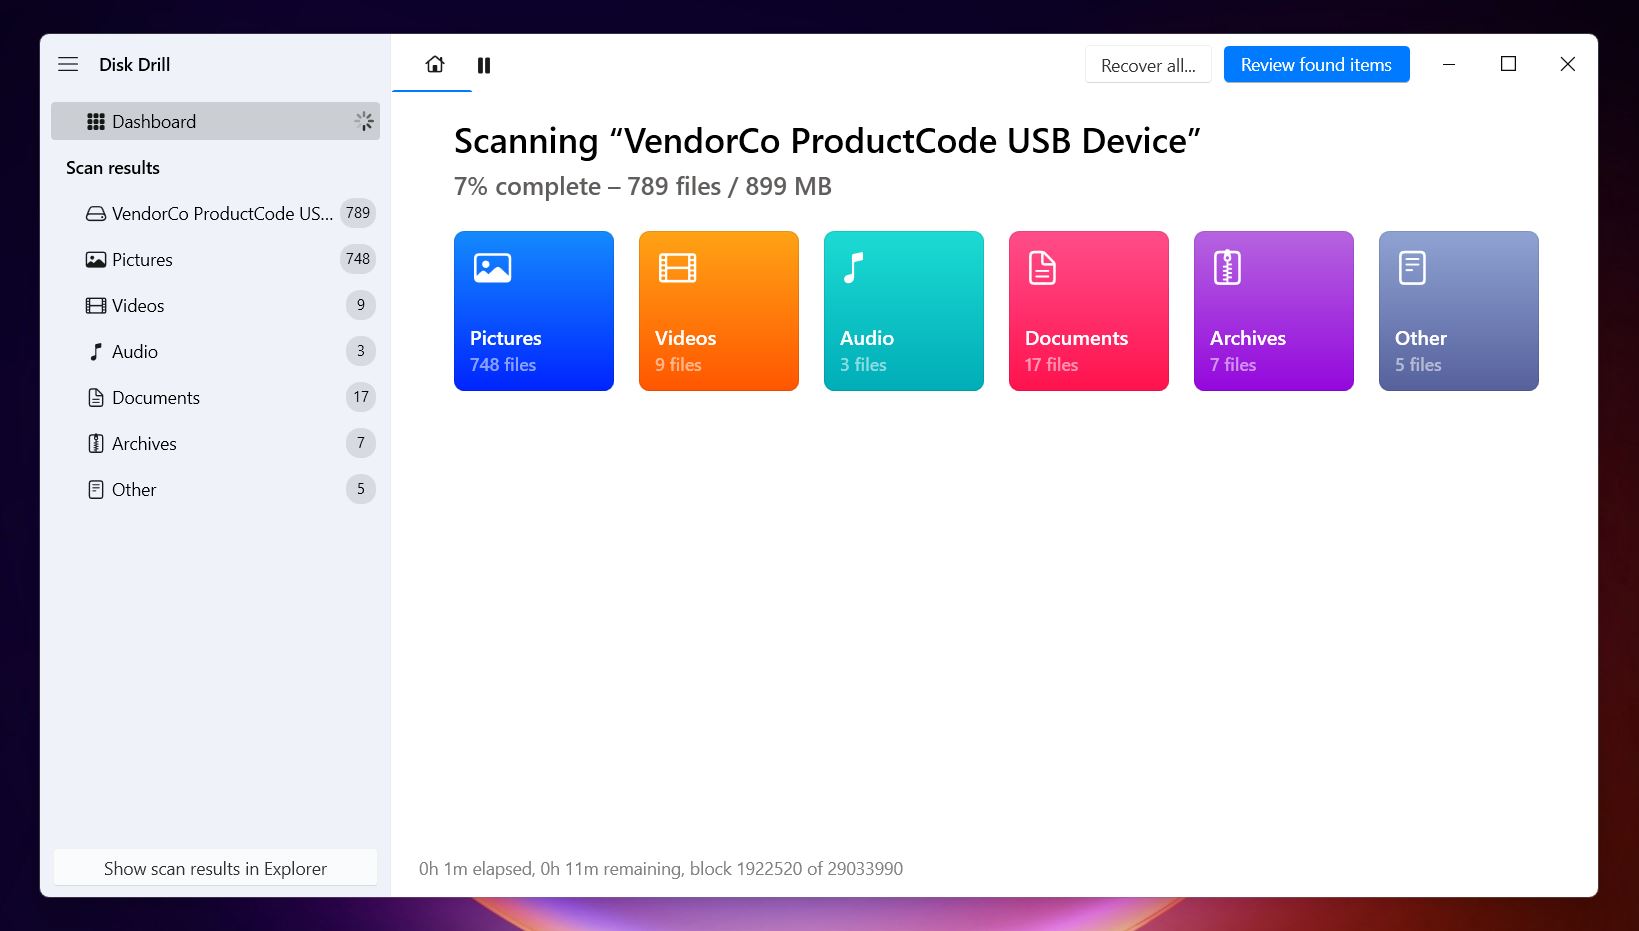Viewport: 1639px width, 931px height.
Task: Click the 7 count badge beside Archives
Action: click(x=361, y=443)
